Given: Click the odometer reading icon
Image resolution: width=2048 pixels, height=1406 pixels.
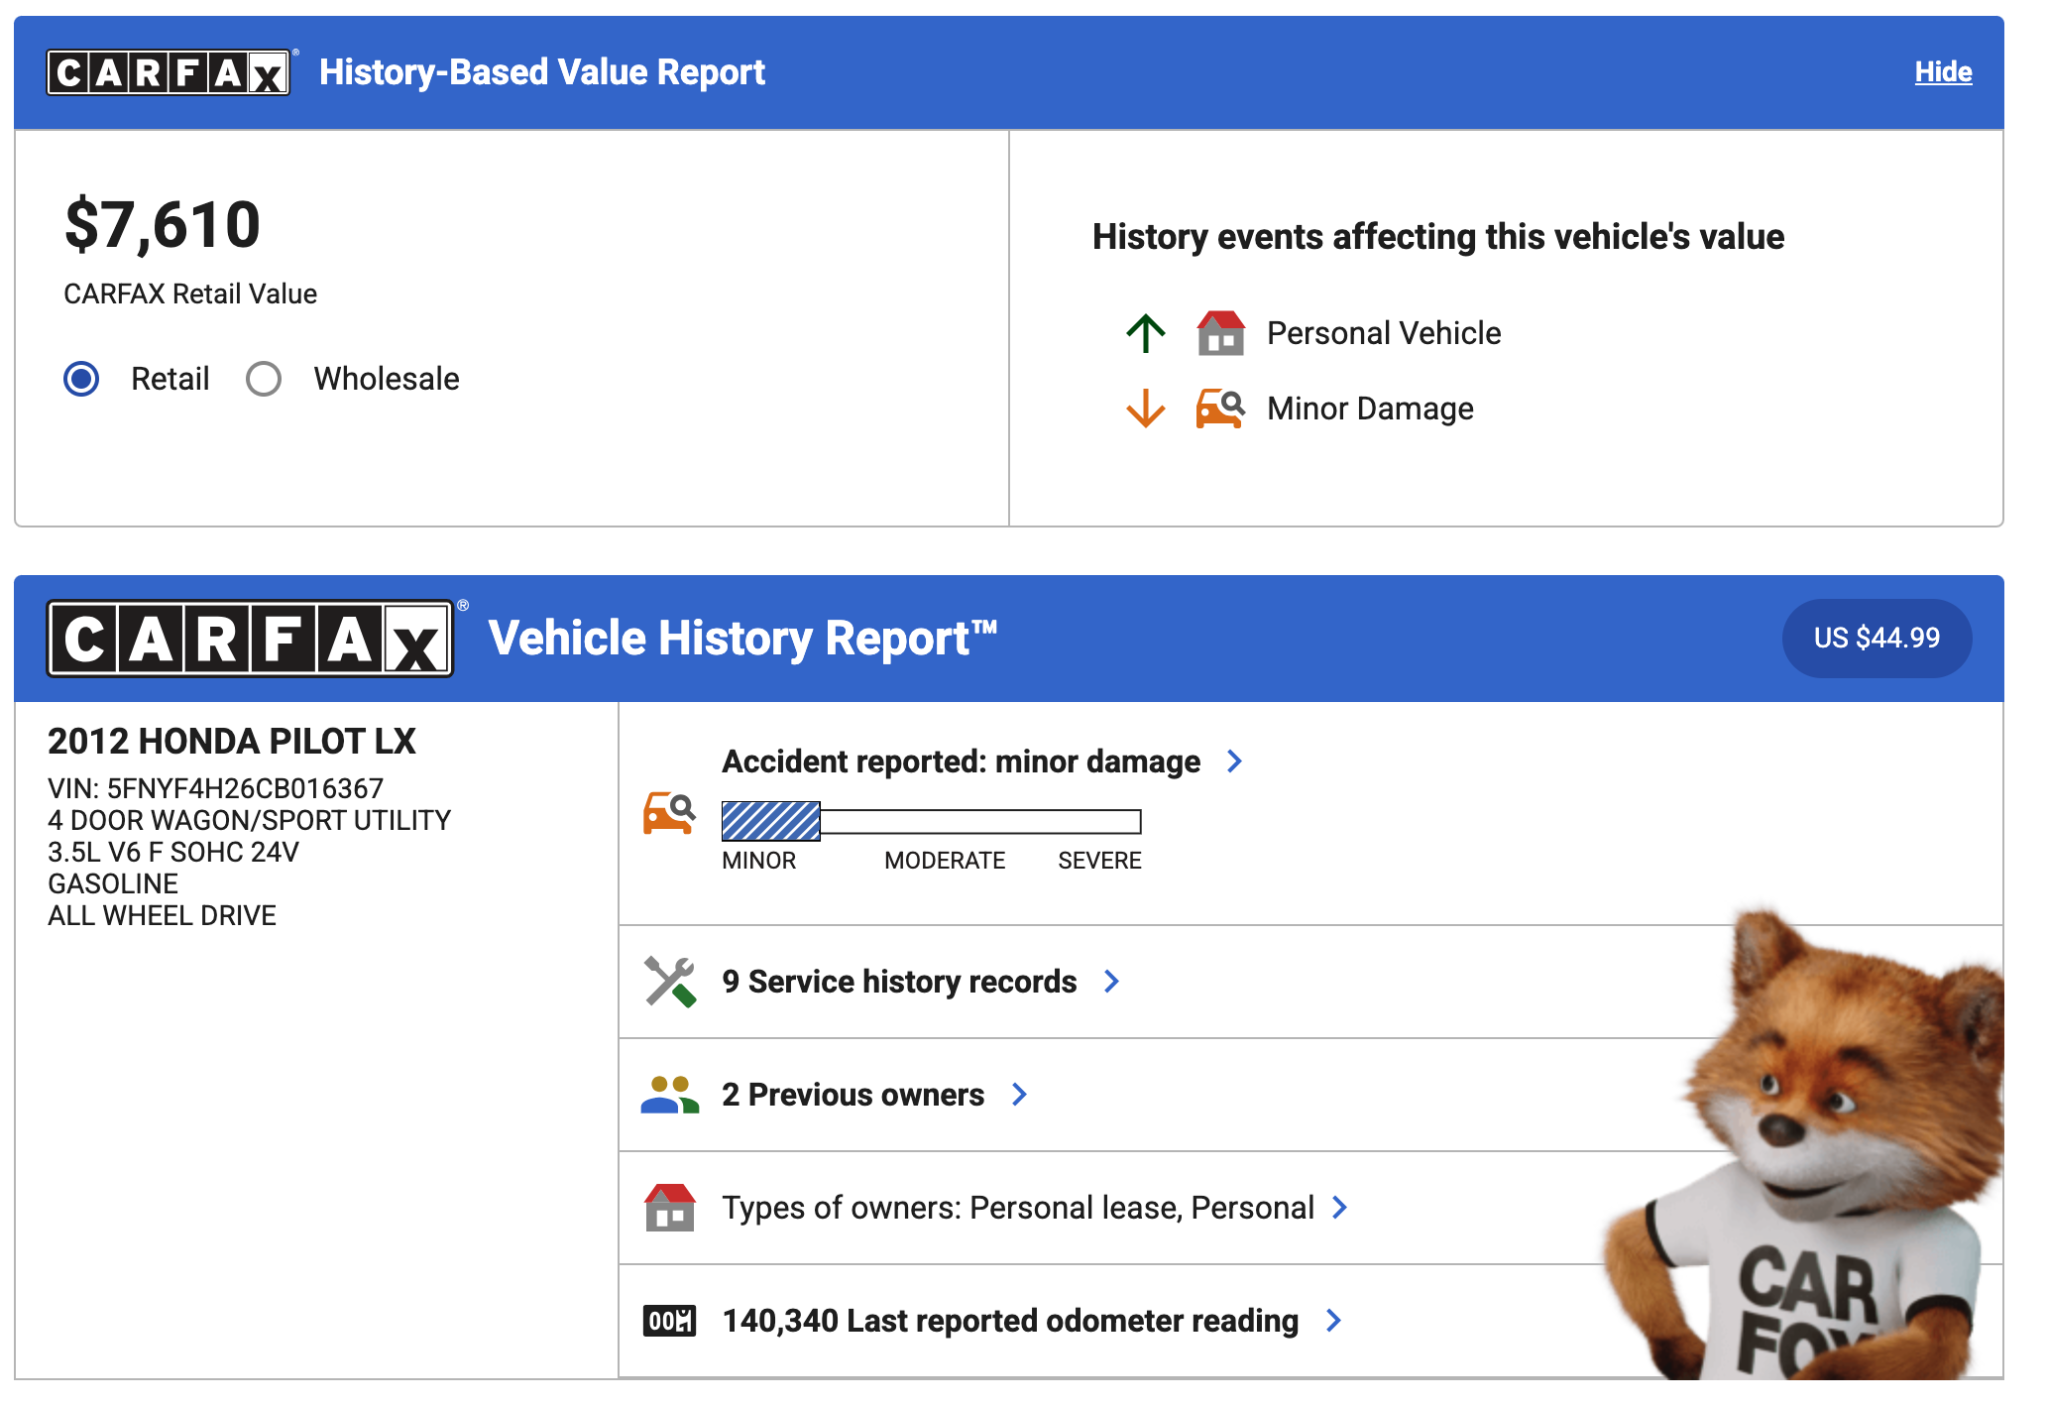Looking at the screenshot, I should point(669,1320).
